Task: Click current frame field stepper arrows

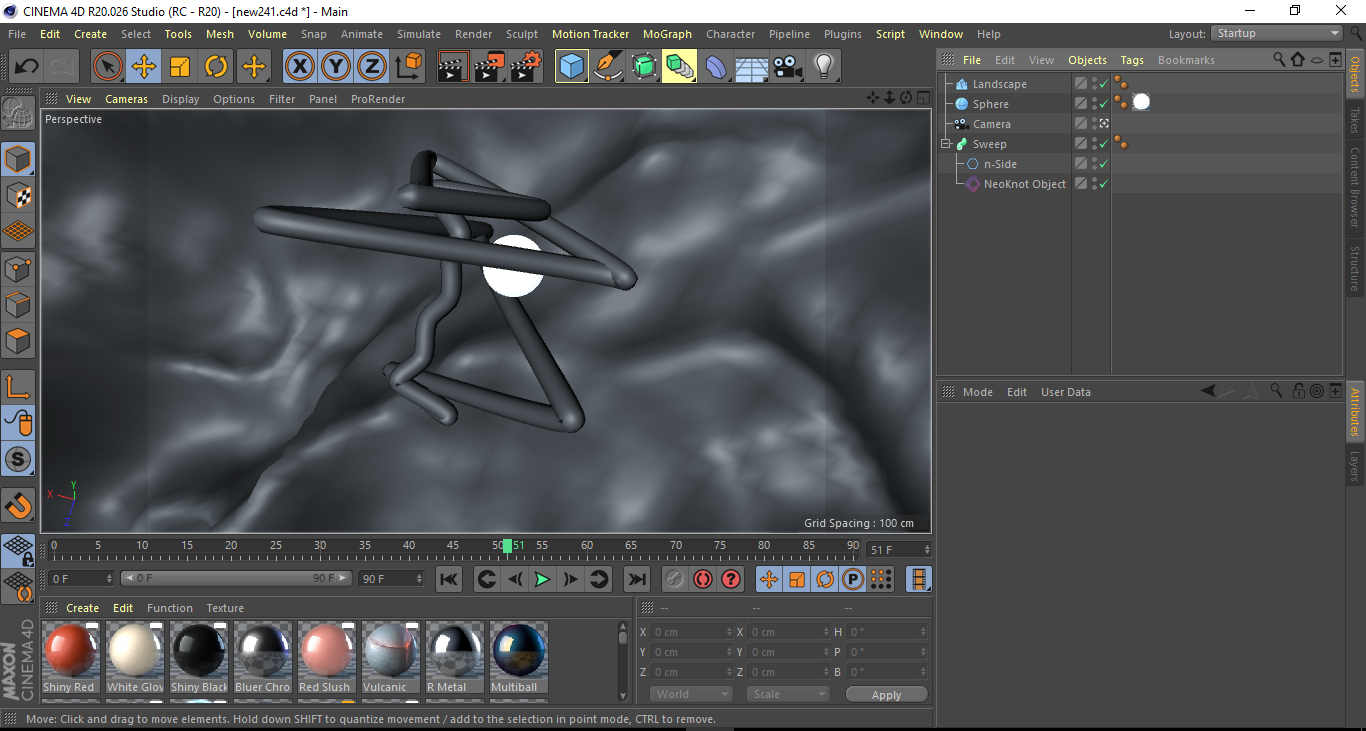Action: tap(927, 550)
